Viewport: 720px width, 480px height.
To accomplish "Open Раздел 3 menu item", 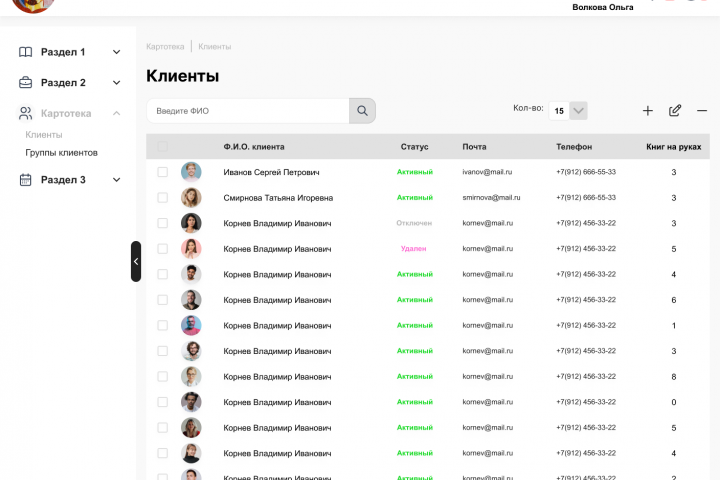I will click(x=63, y=180).
